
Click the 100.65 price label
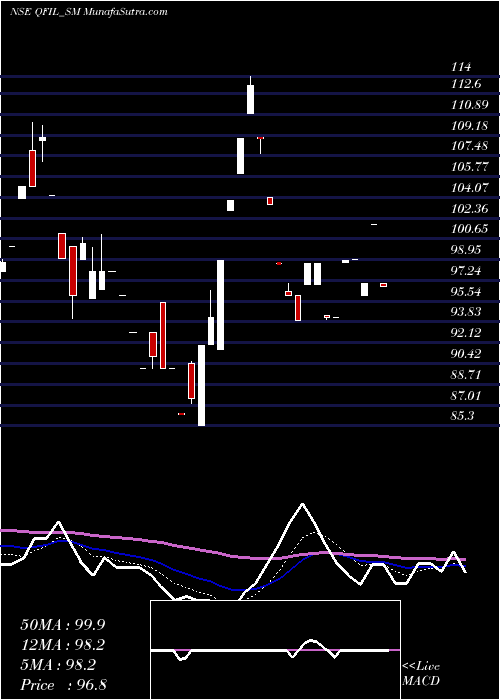[x=470, y=229]
